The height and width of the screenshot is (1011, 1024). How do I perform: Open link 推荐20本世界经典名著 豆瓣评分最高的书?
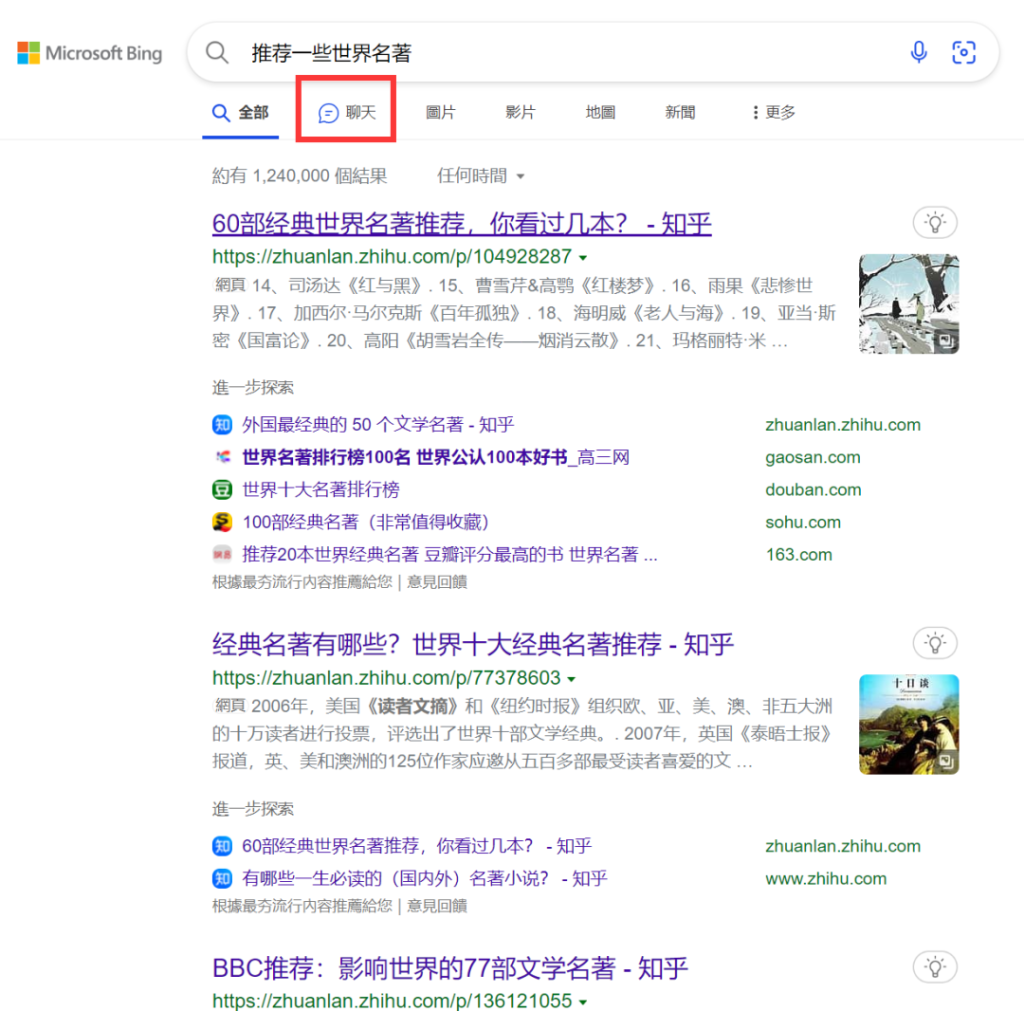450,554
